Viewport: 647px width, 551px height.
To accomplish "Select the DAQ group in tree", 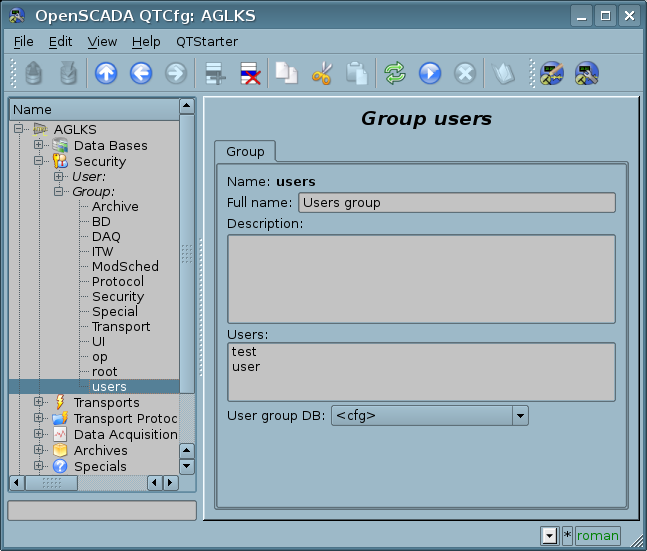I will tap(106, 236).
